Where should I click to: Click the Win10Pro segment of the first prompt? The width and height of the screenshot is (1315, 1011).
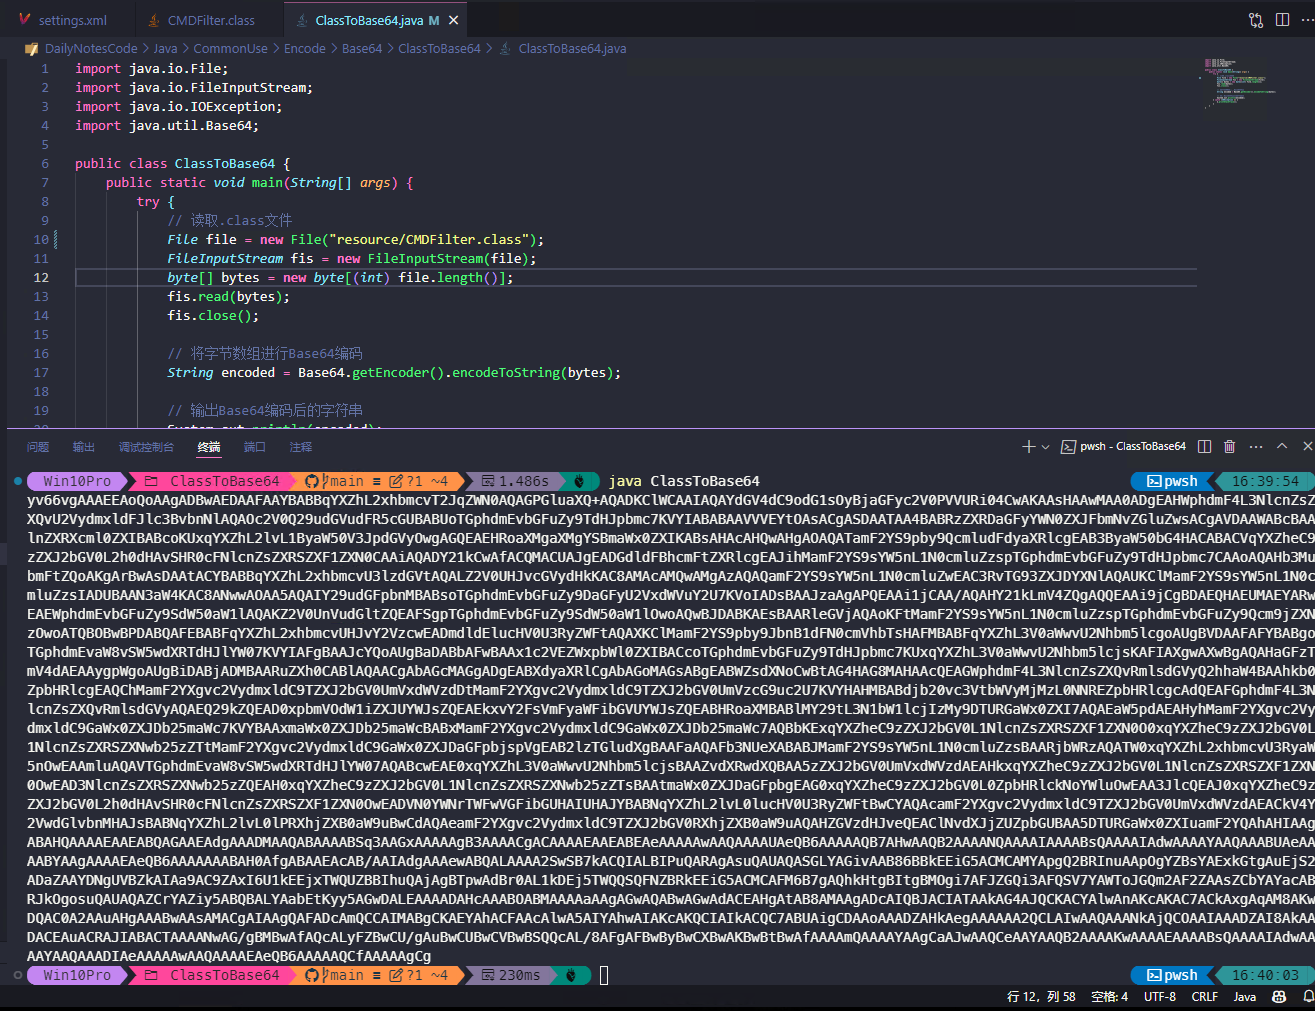pos(77,481)
